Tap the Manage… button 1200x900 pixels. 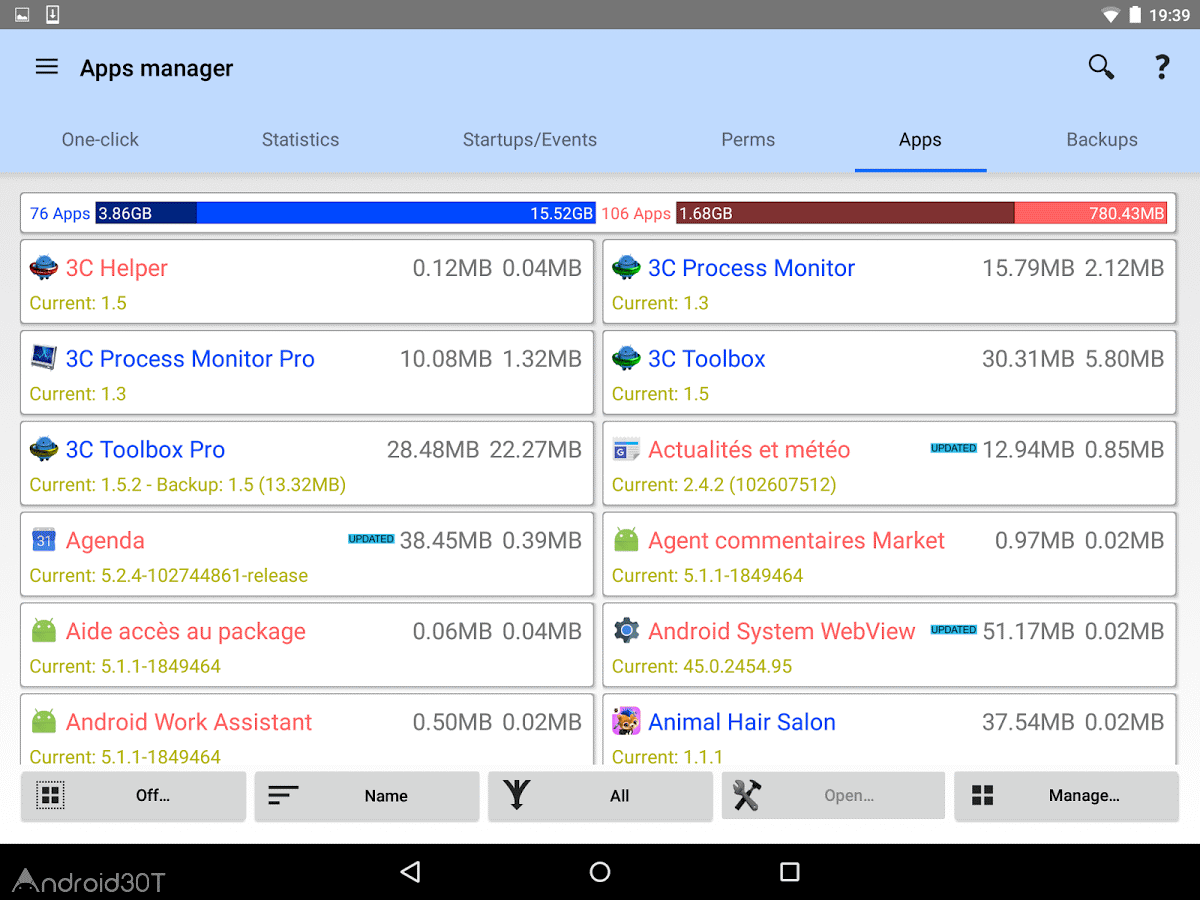click(1067, 796)
